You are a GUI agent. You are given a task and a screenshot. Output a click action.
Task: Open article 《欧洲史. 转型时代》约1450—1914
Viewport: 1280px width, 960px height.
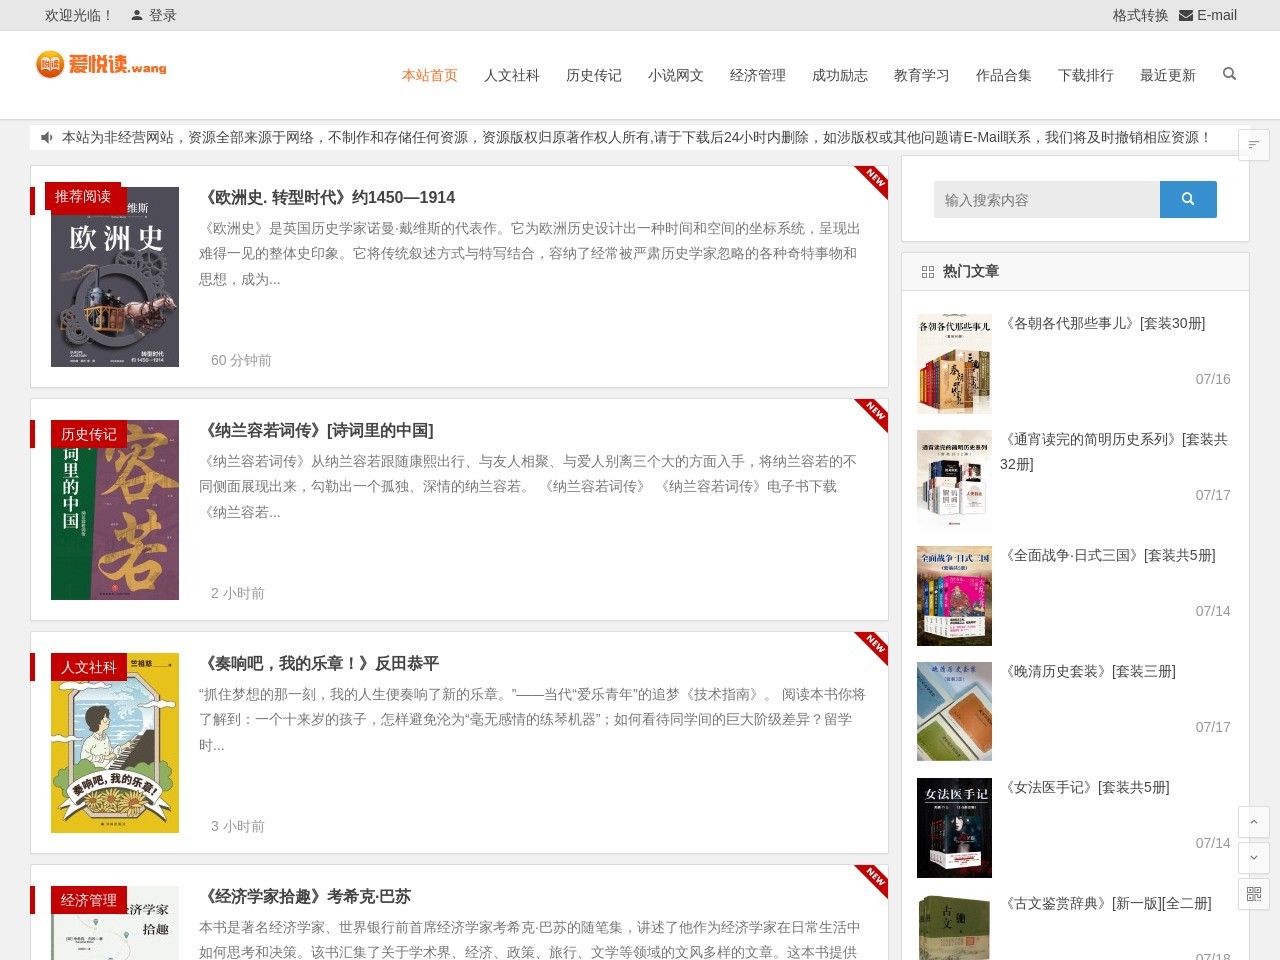click(x=327, y=198)
